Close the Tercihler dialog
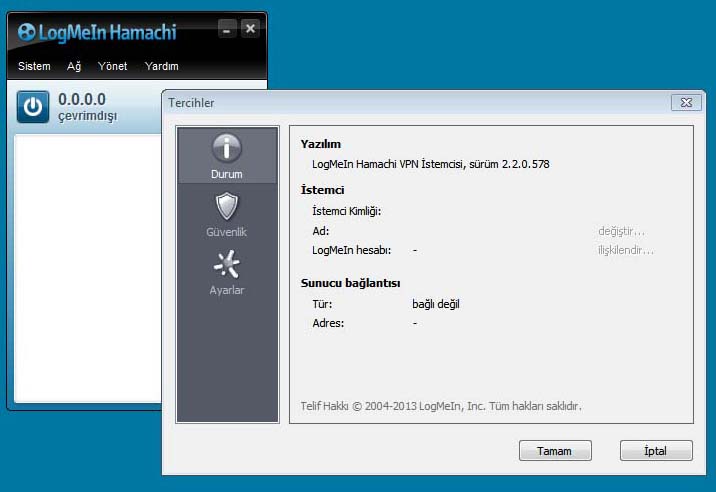Image resolution: width=716 pixels, height=492 pixels. click(686, 102)
